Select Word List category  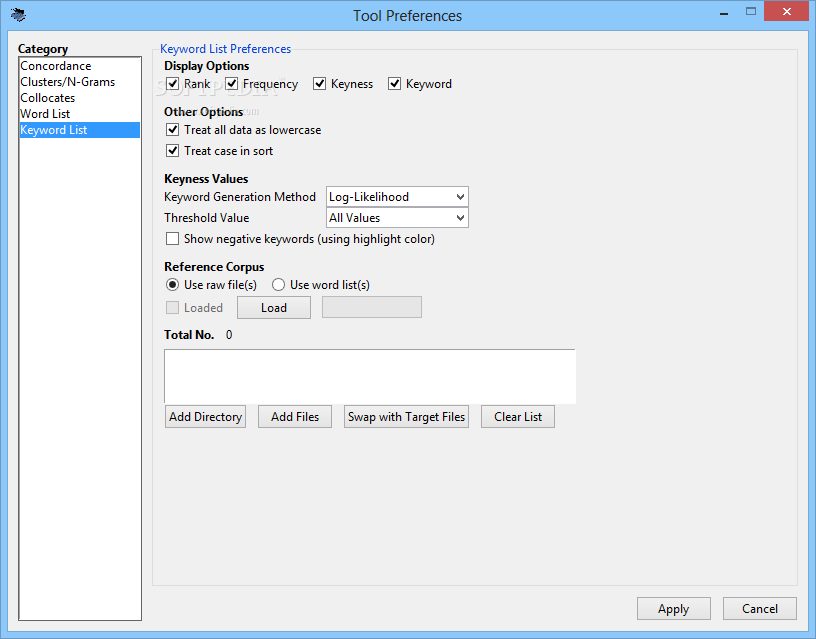[x=80, y=114]
